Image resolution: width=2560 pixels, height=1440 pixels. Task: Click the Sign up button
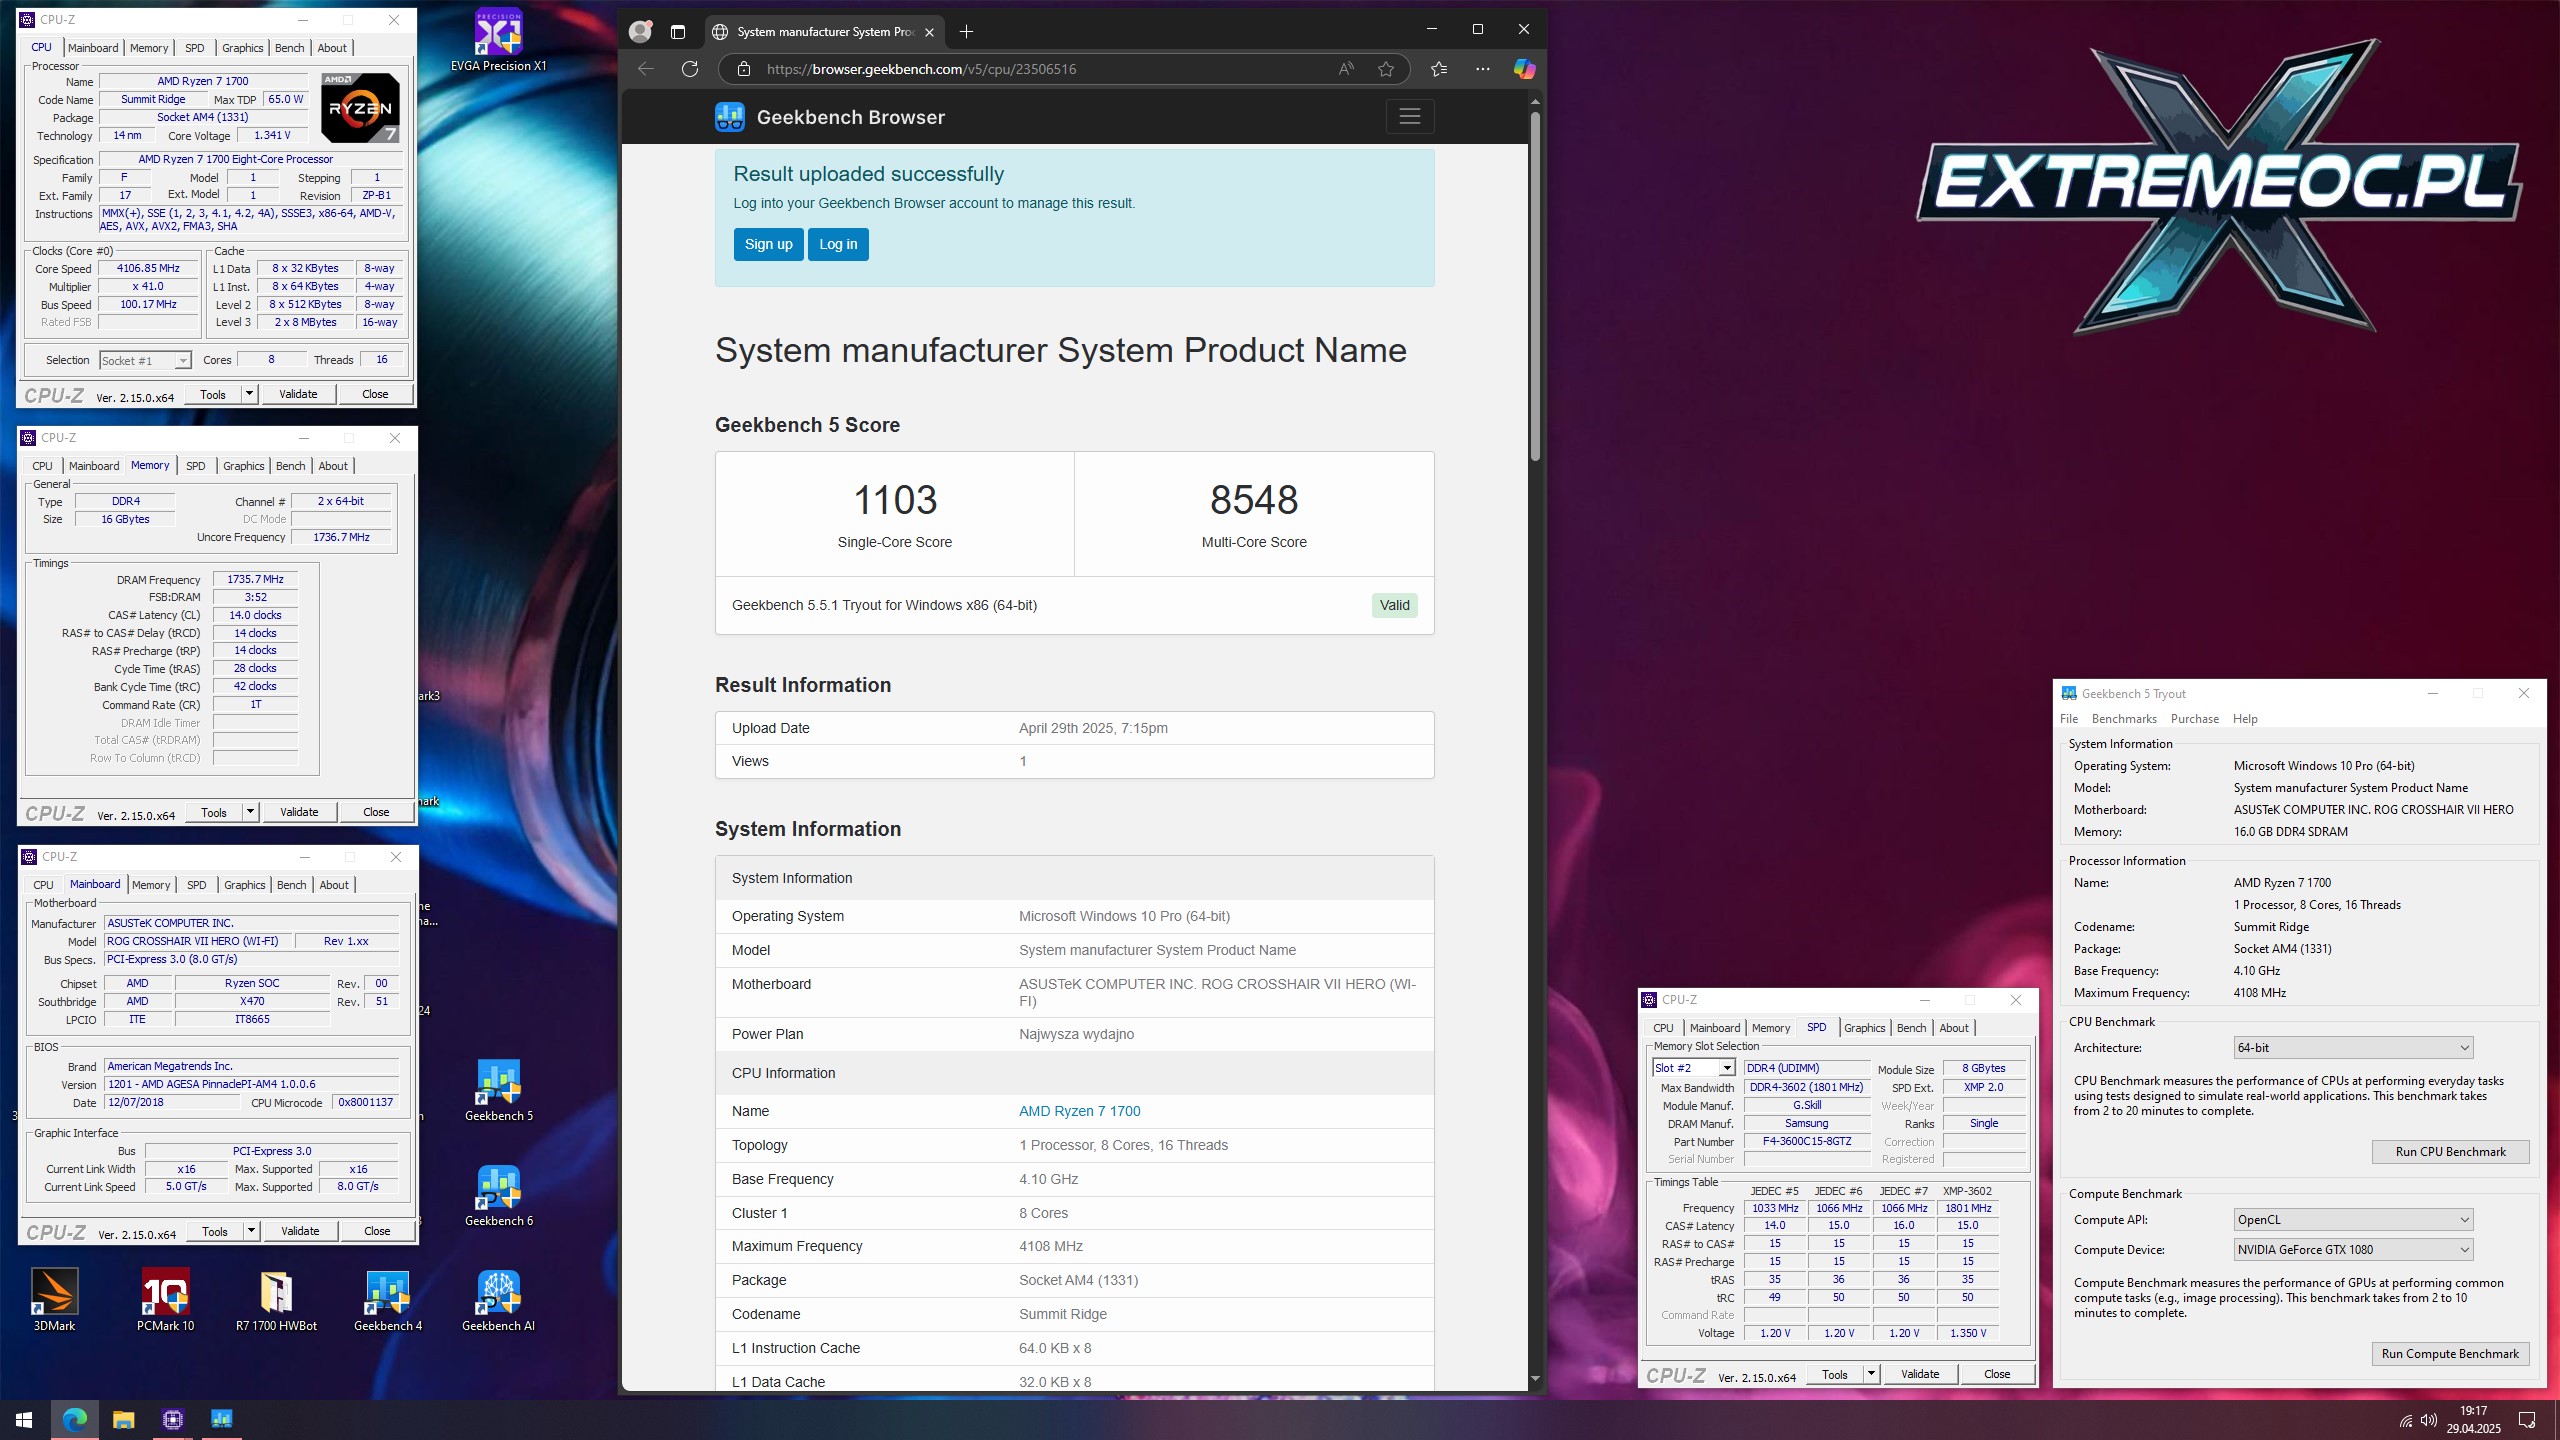pyautogui.click(x=768, y=244)
